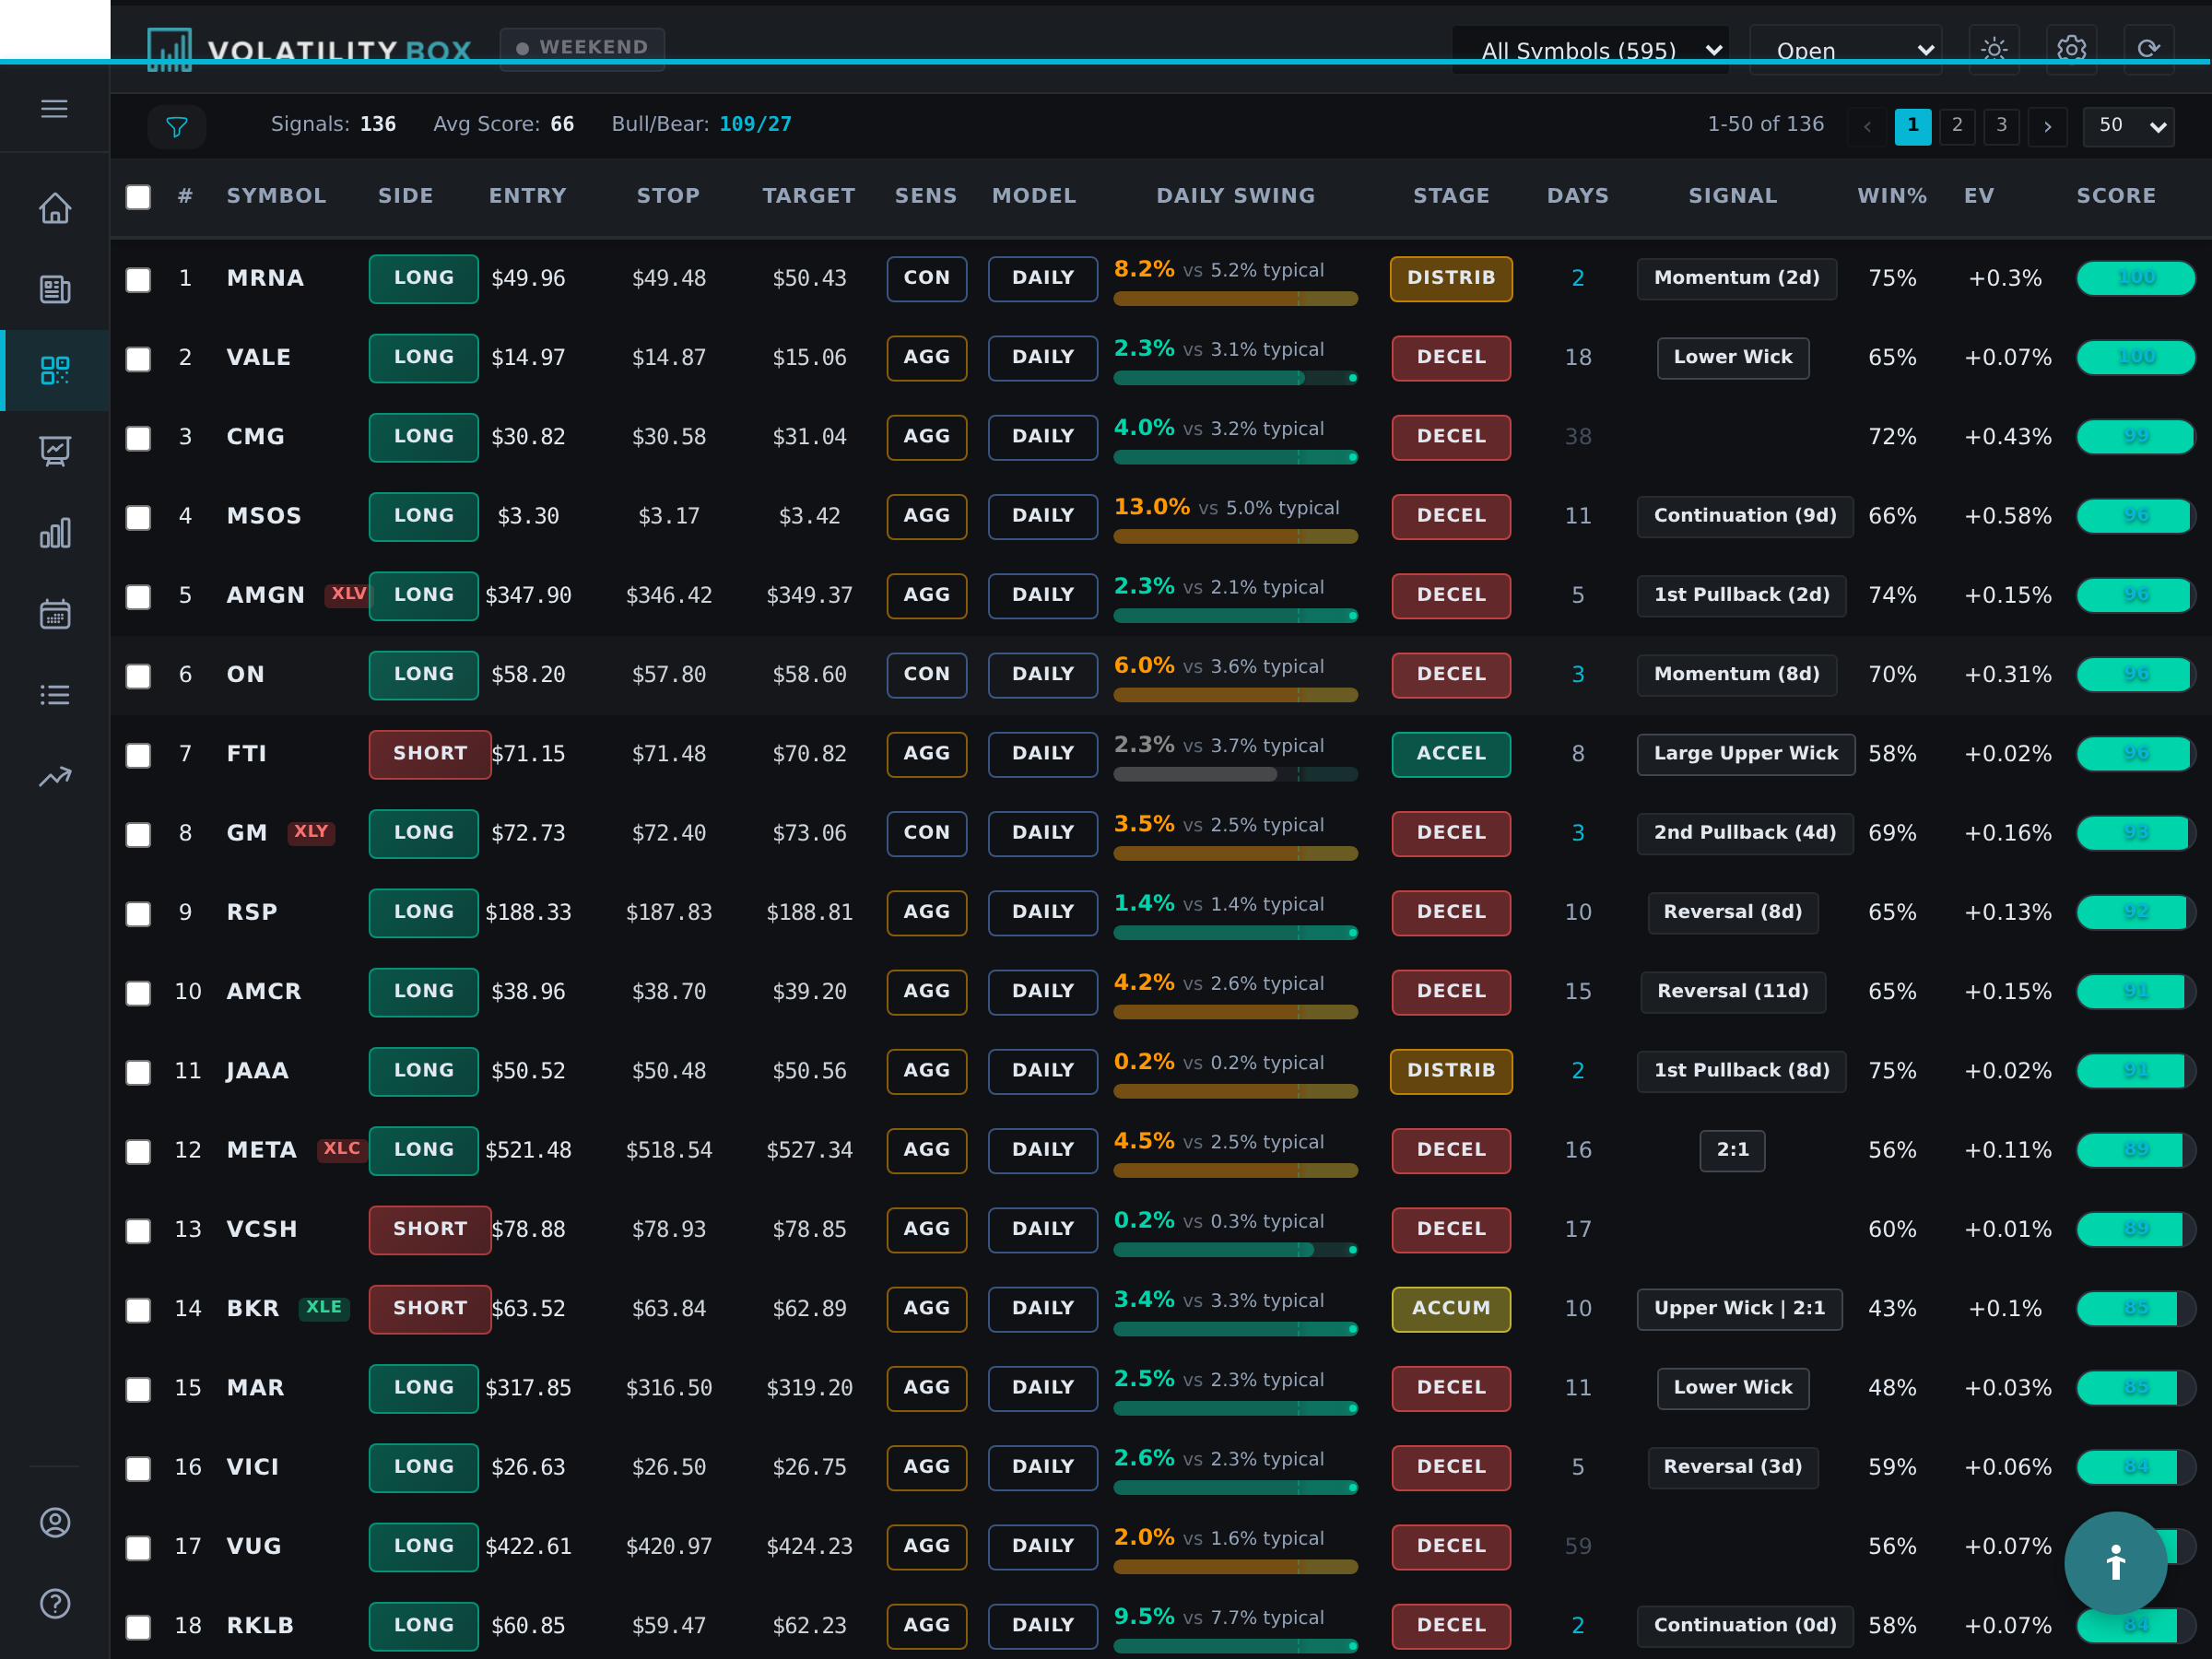The image size is (2212, 1659).
Task: Go to previous page arrow
Action: (x=1867, y=126)
